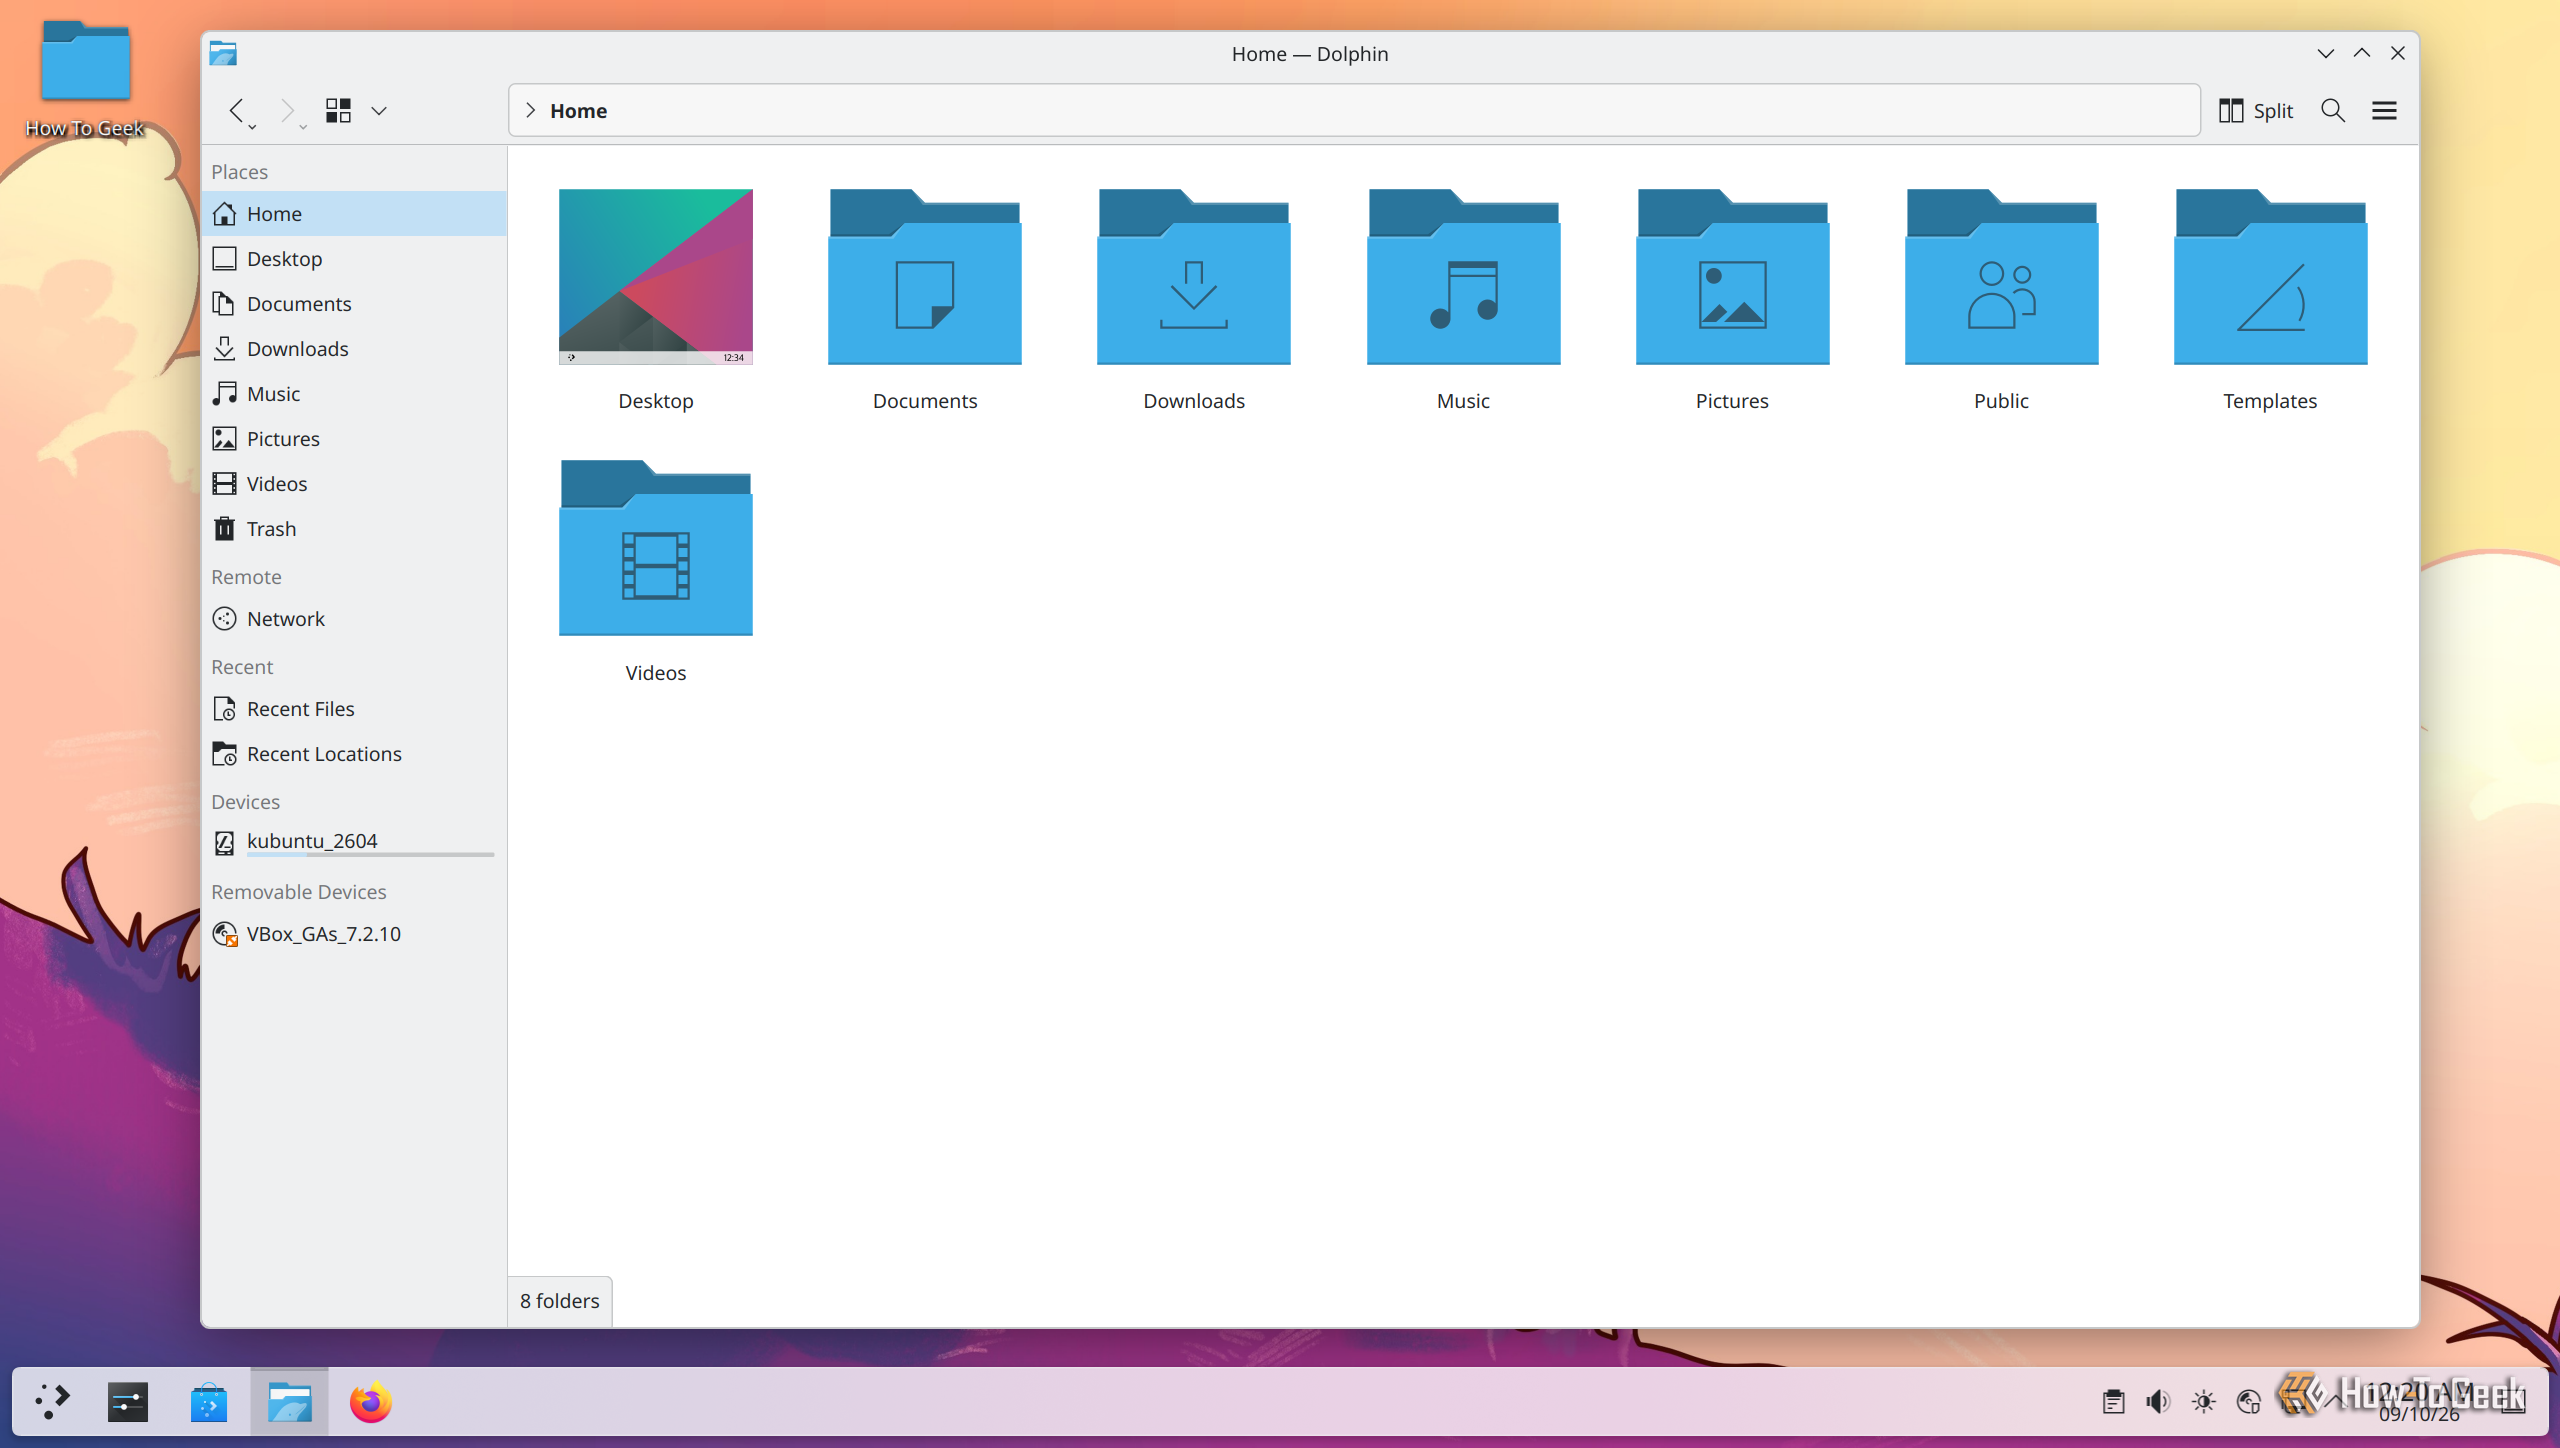Open brightness settings in system tray
This screenshot has height=1448, width=2560.
pos(2203,1402)
